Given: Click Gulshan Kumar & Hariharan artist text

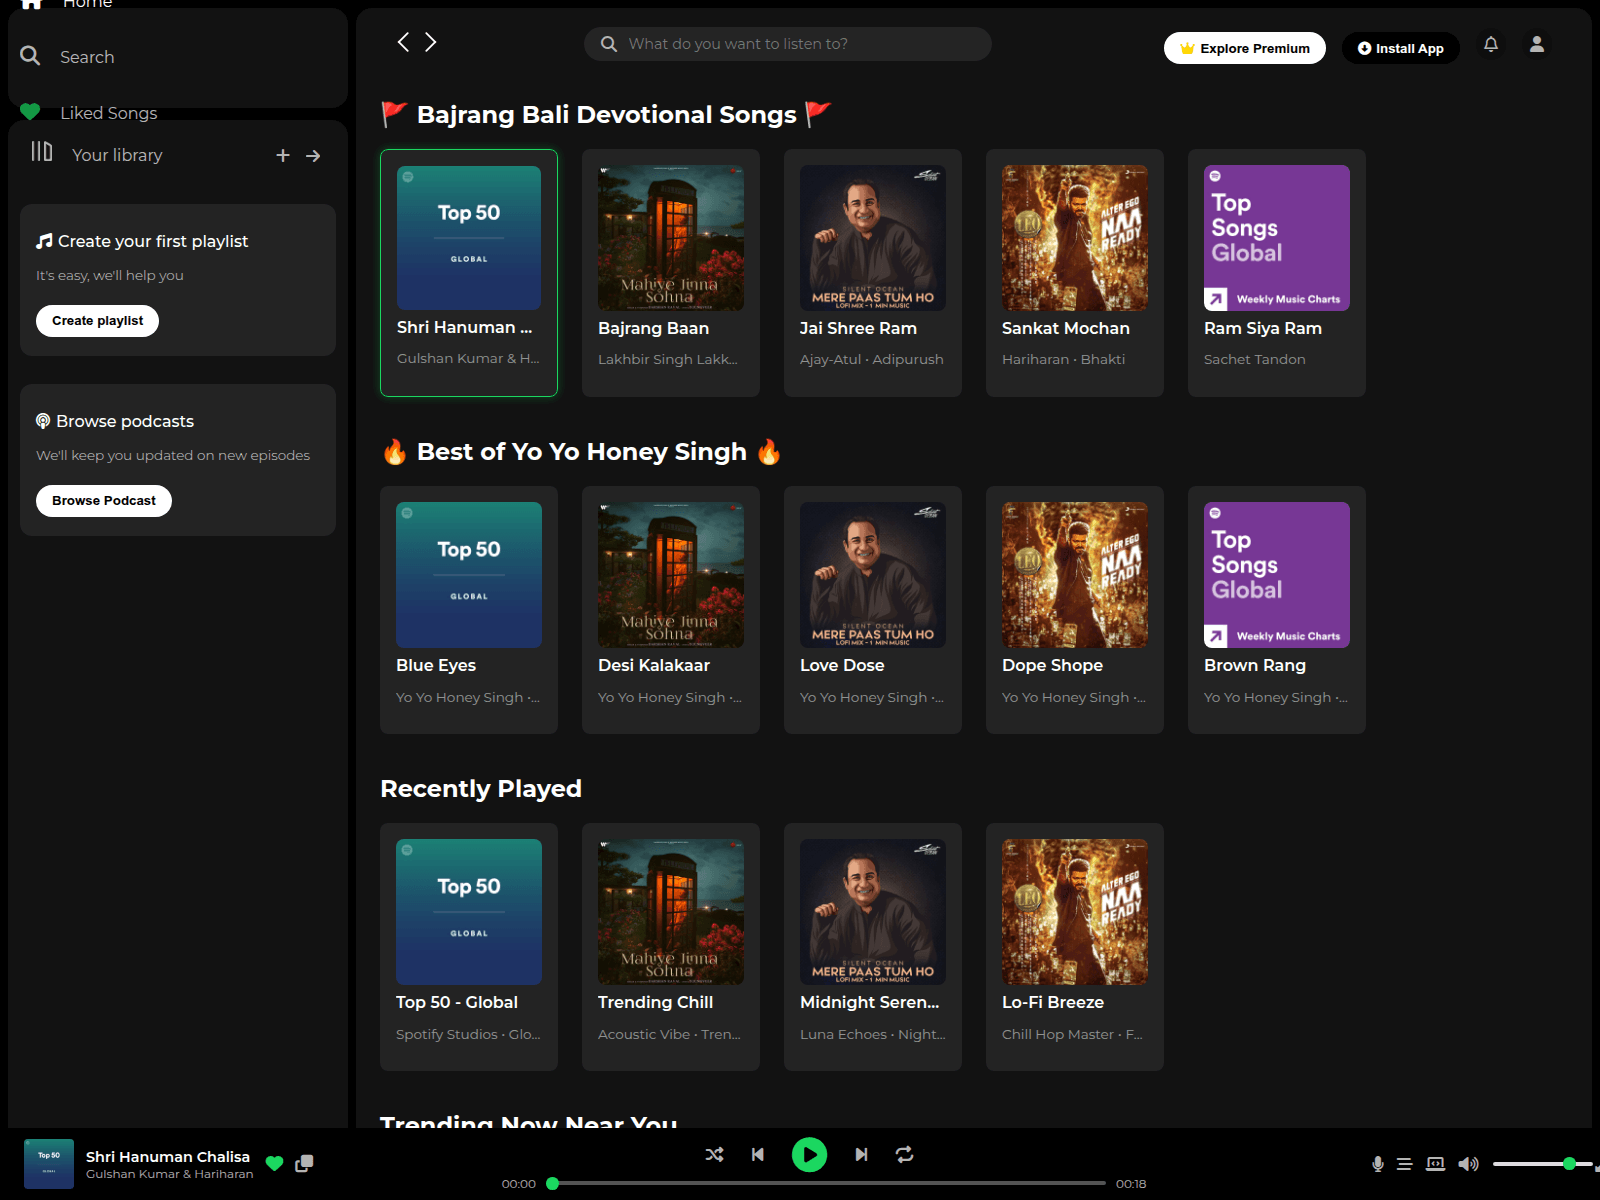Looking at the screenshot, I should pos(170,1174).
